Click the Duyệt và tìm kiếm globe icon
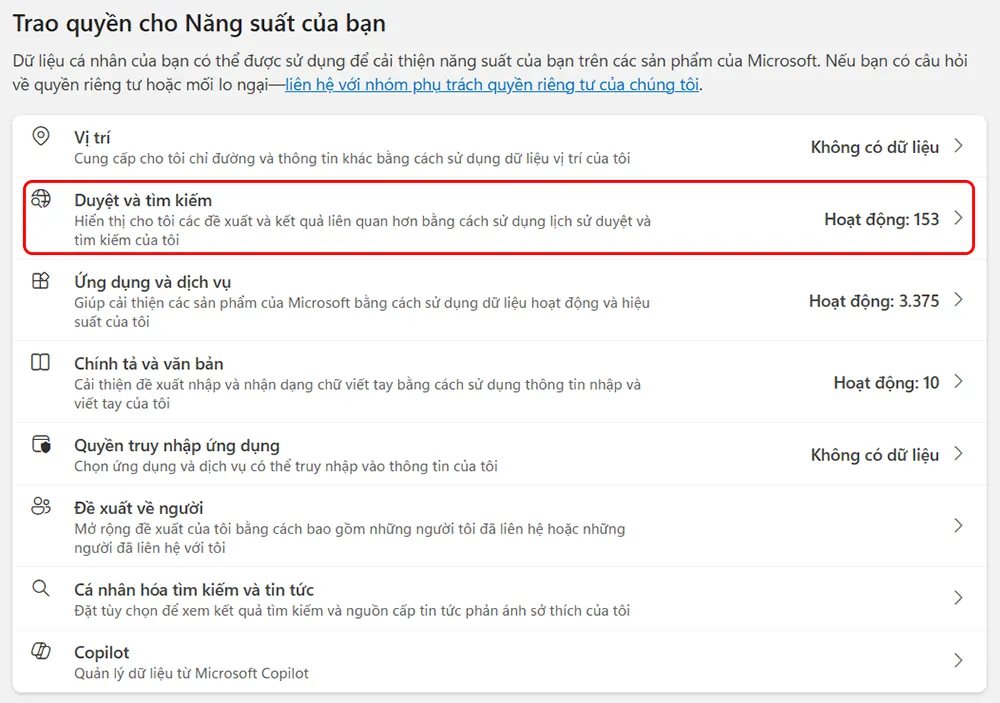 pyautogui.click(x=41, y=199)
